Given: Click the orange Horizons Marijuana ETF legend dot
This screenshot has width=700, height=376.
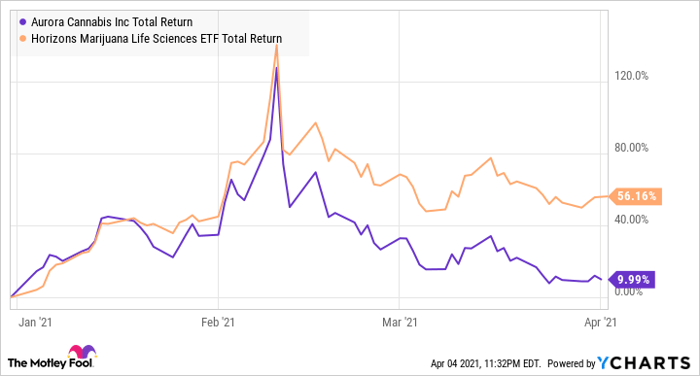Looking at the screenshot, I should tap(23, 39).
